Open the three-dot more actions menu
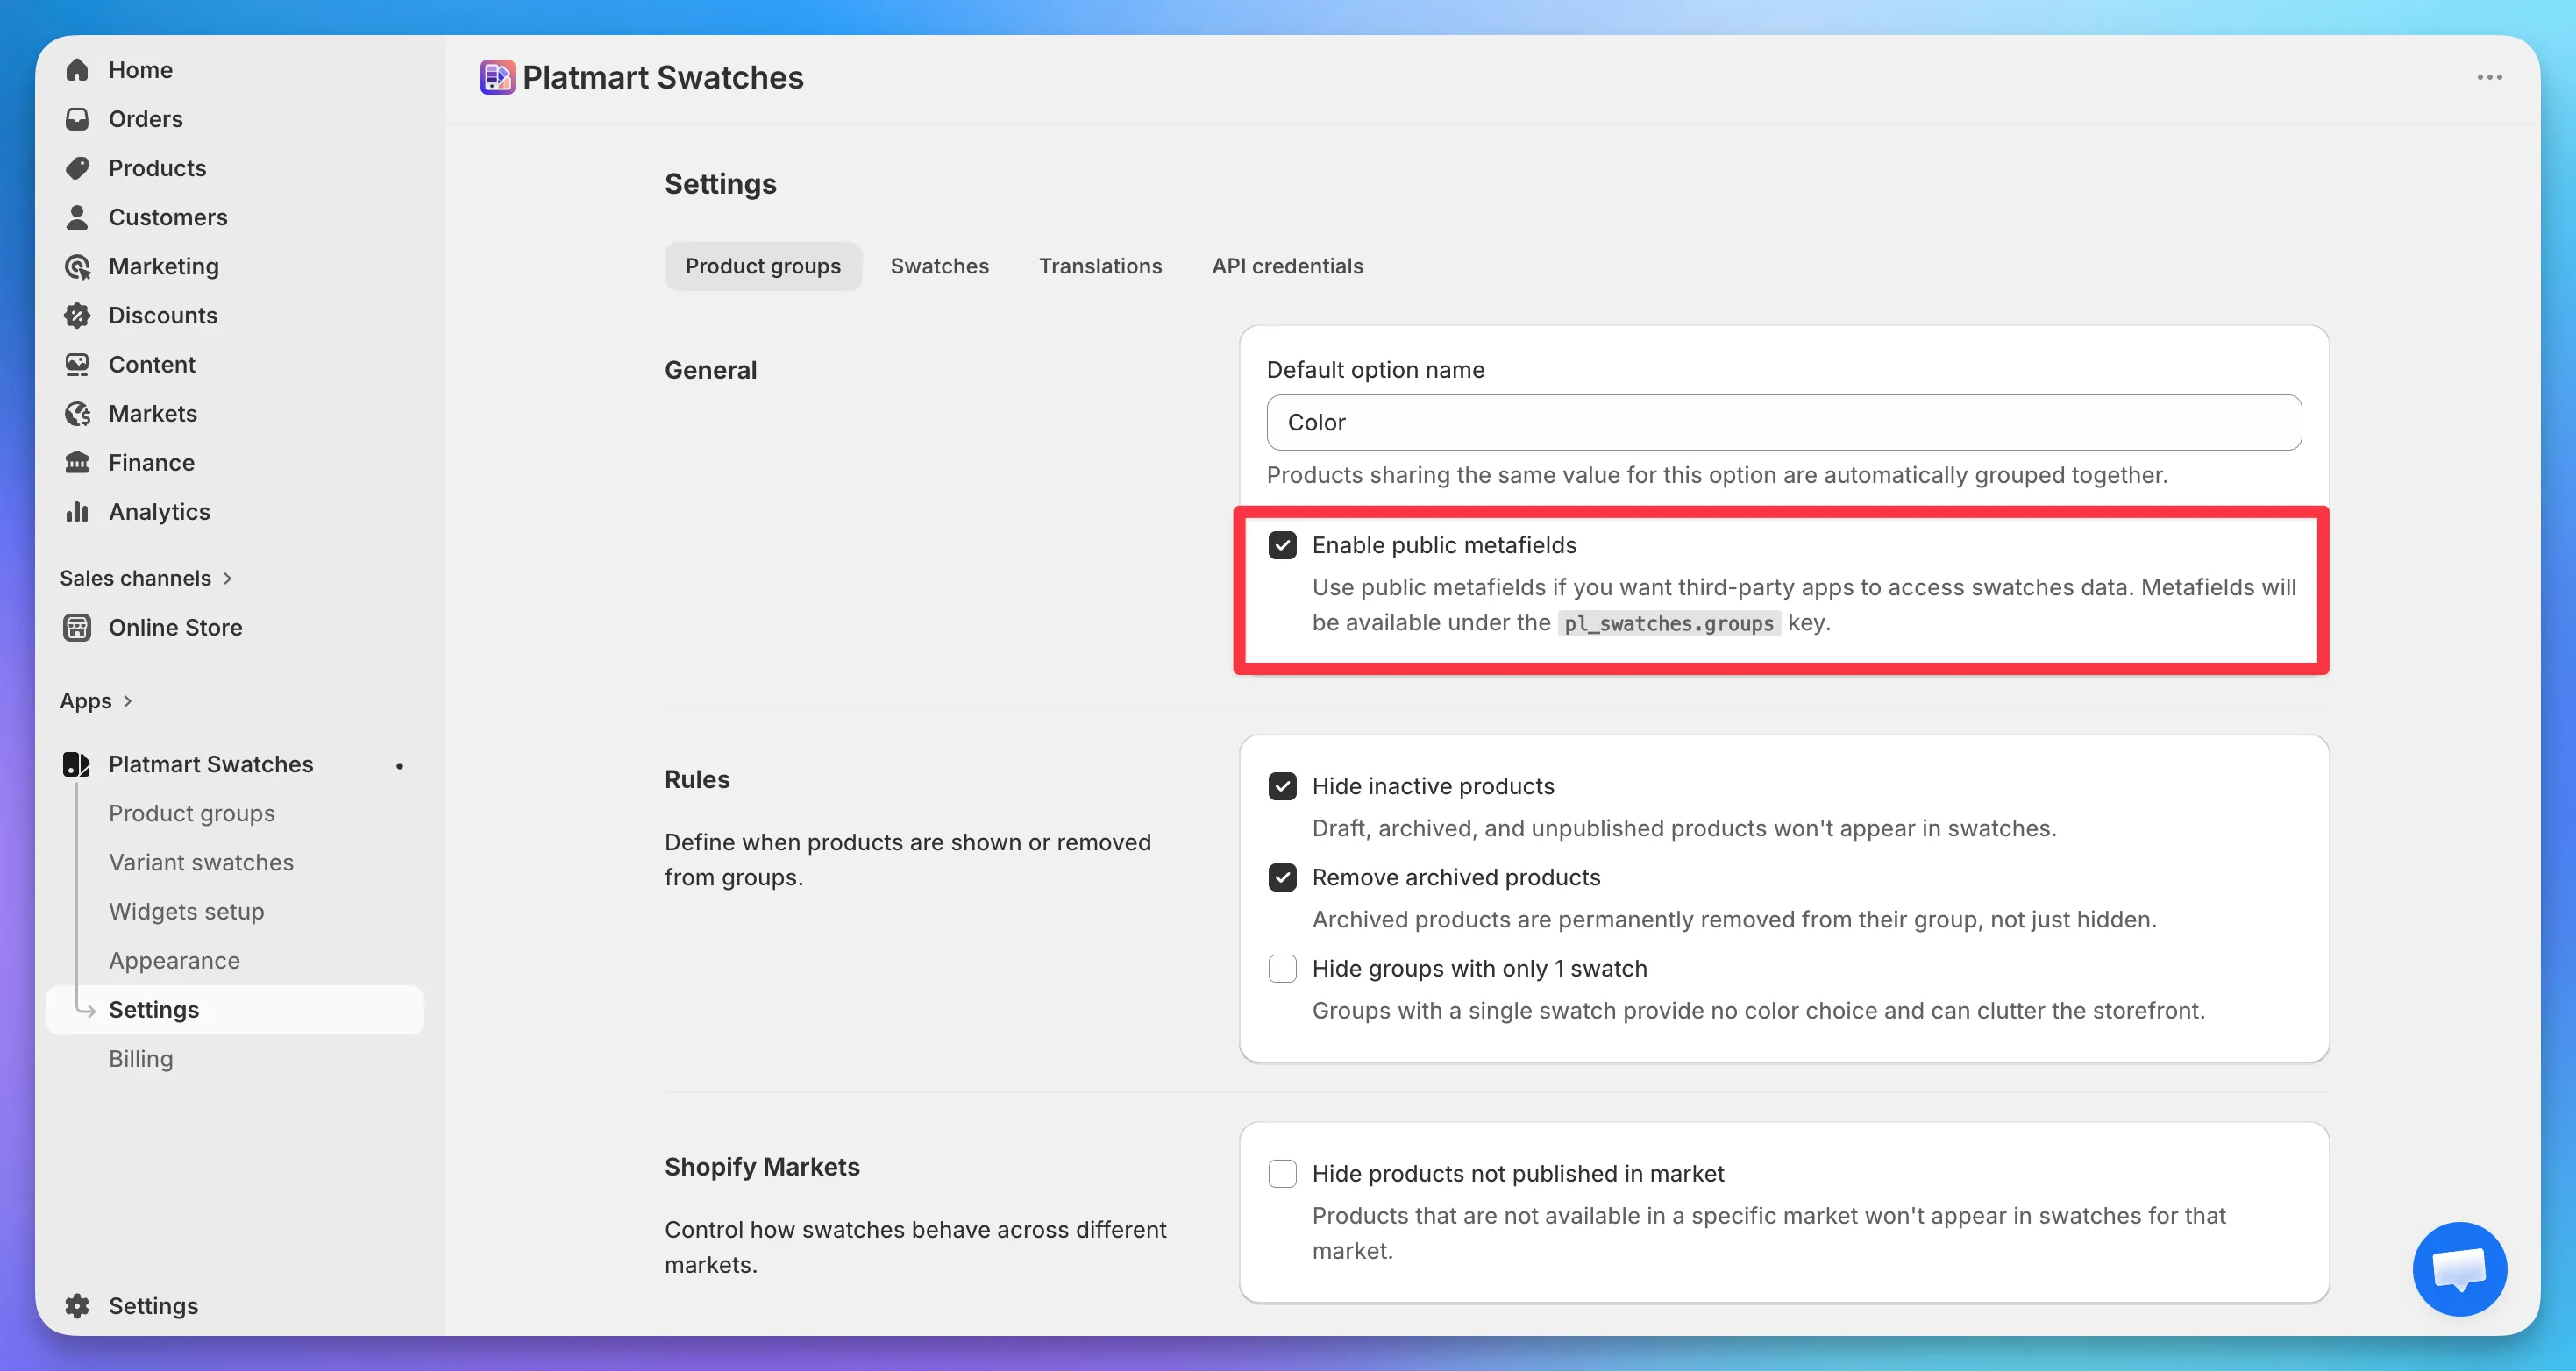2576x1371 pixels. [x=2489, y=77]
